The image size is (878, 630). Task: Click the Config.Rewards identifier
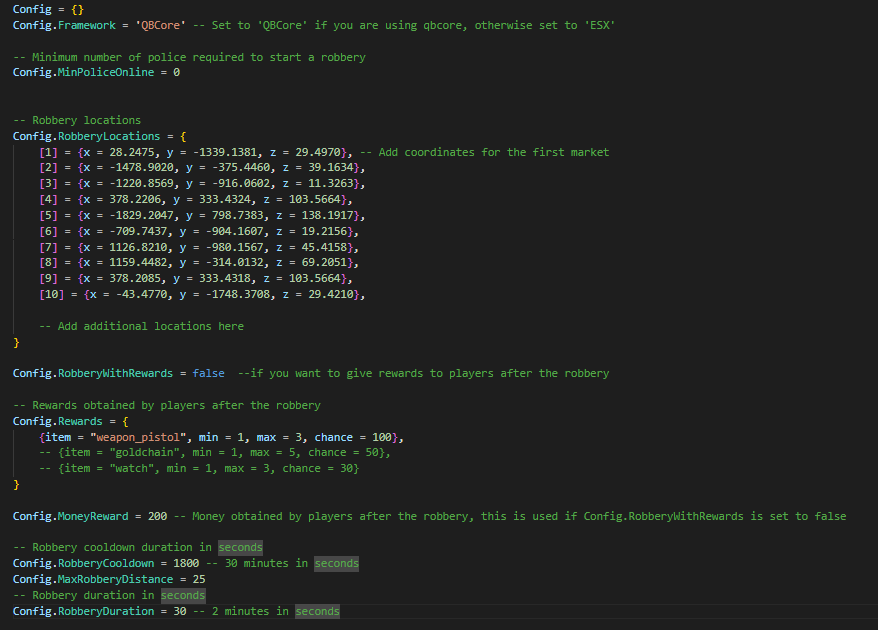[58, 421]
